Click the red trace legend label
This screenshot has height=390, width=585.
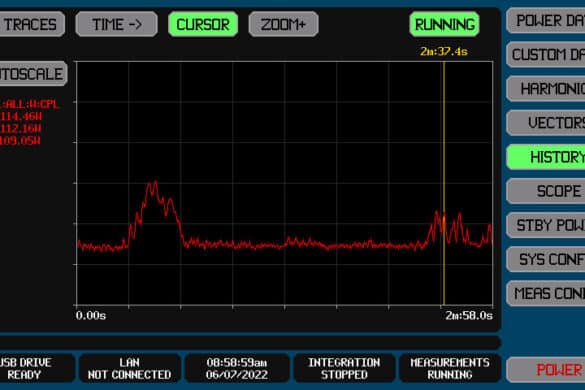tap(29, 104)
